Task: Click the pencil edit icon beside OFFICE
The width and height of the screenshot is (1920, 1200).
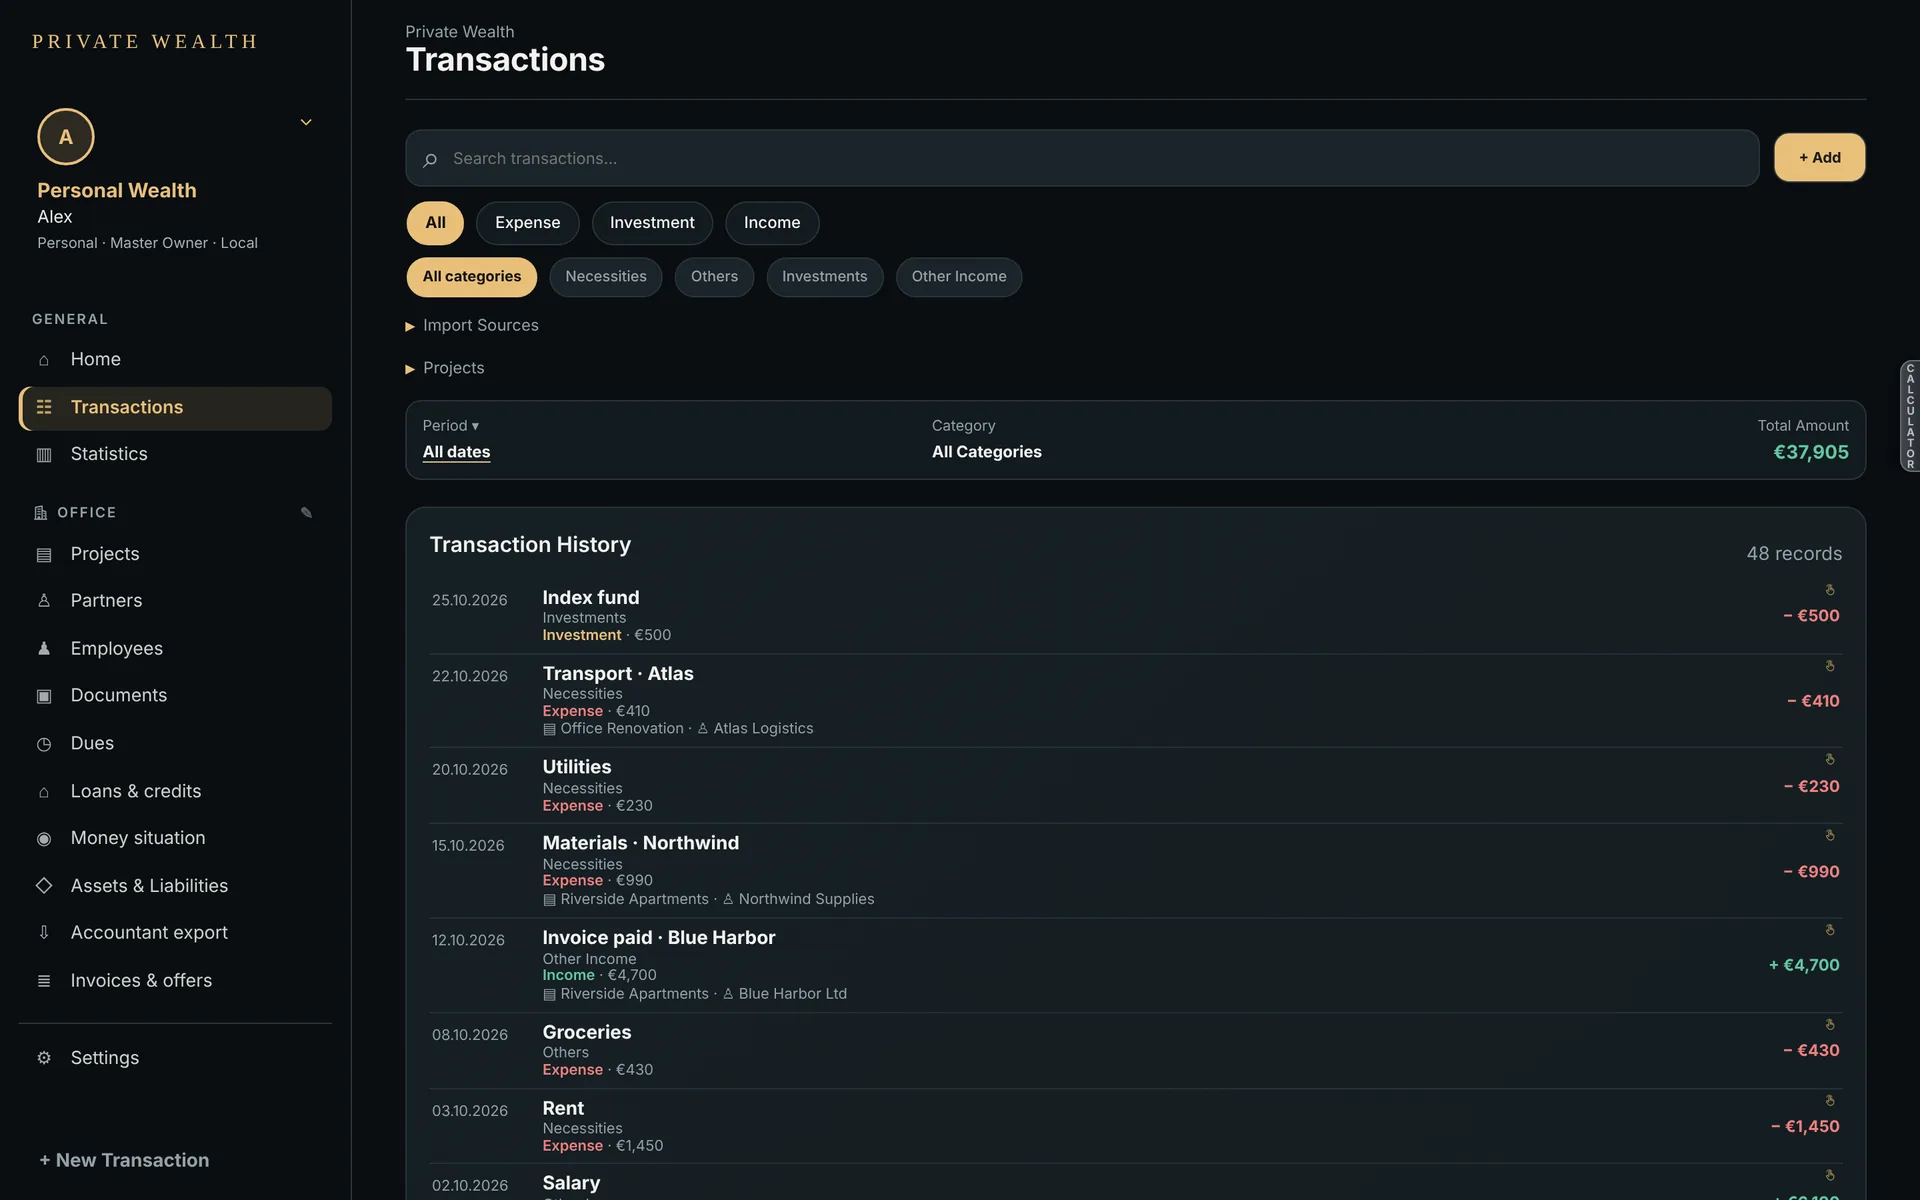Action: pos(307,513)
